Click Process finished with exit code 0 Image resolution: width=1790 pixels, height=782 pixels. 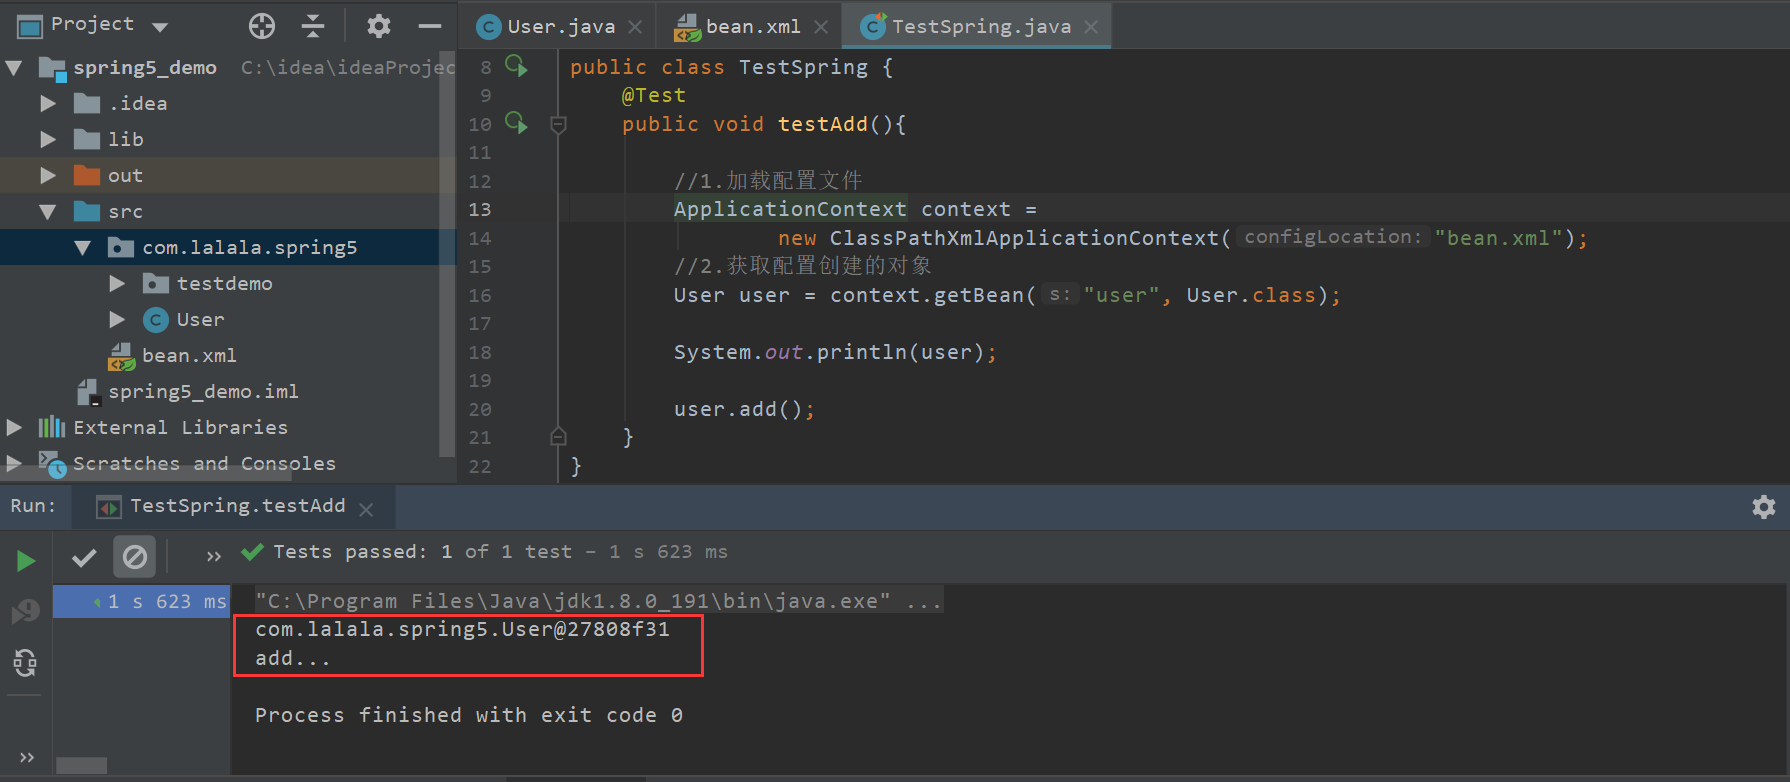(x=469, y=715)
